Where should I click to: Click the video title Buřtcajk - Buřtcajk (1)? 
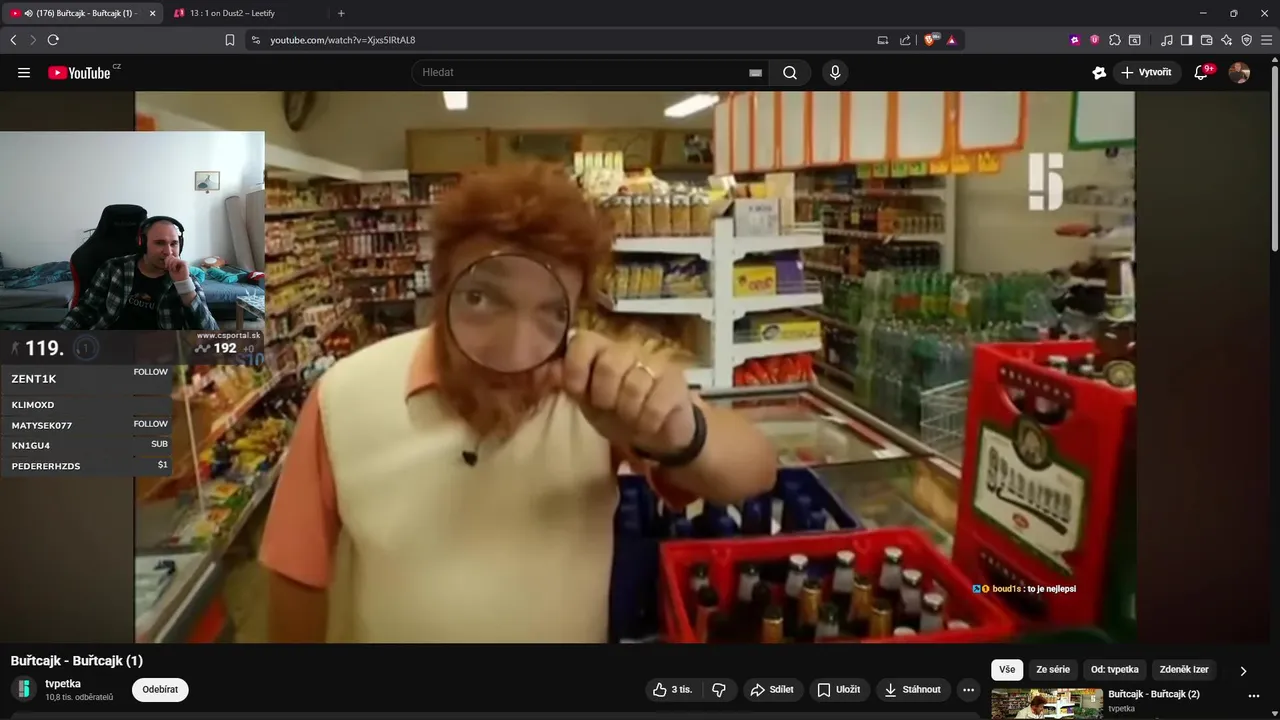(x=77, y=661)
